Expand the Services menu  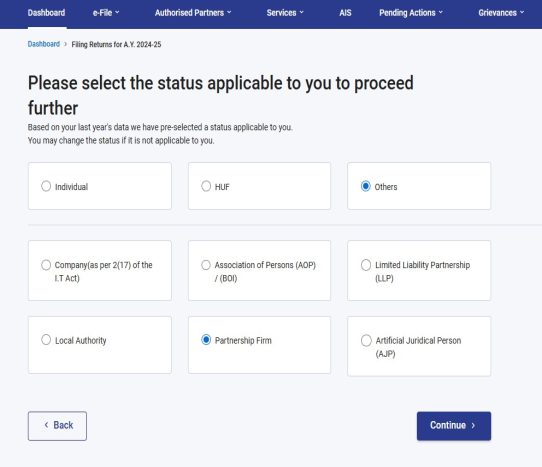point(285,13)
